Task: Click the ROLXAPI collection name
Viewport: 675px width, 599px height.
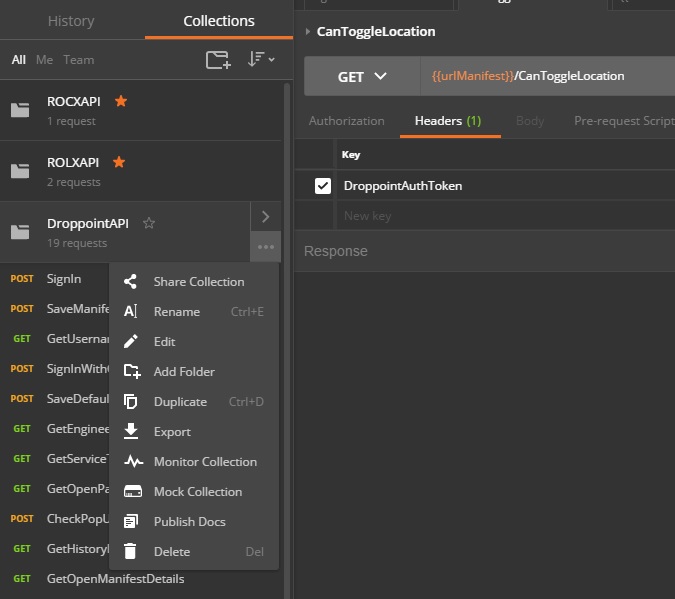Action: tap(73, 163)
